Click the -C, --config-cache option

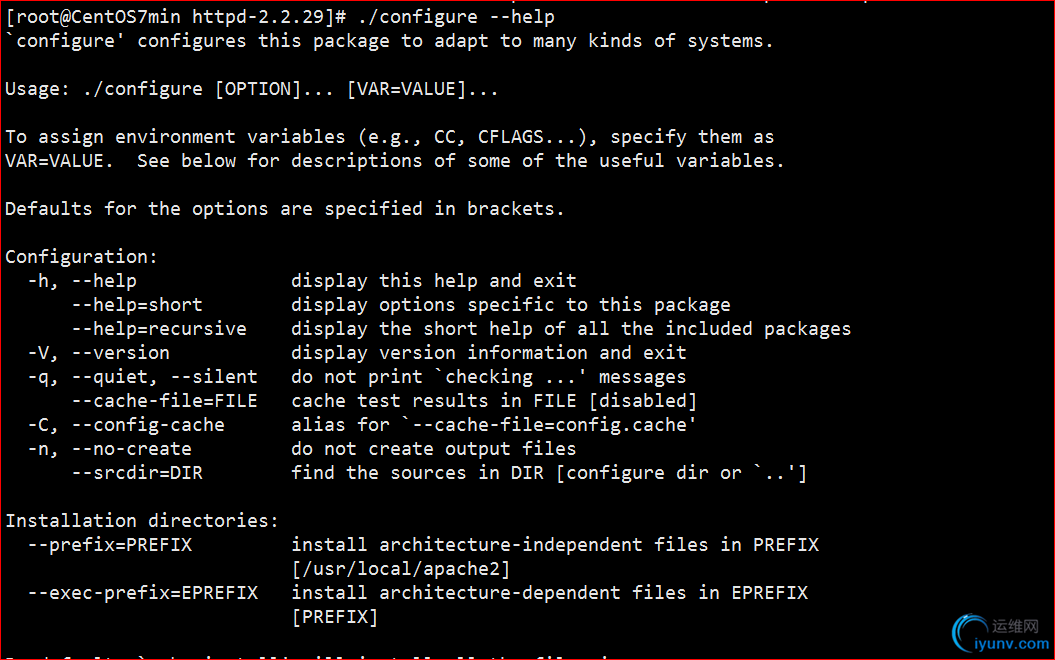point(126,425)
